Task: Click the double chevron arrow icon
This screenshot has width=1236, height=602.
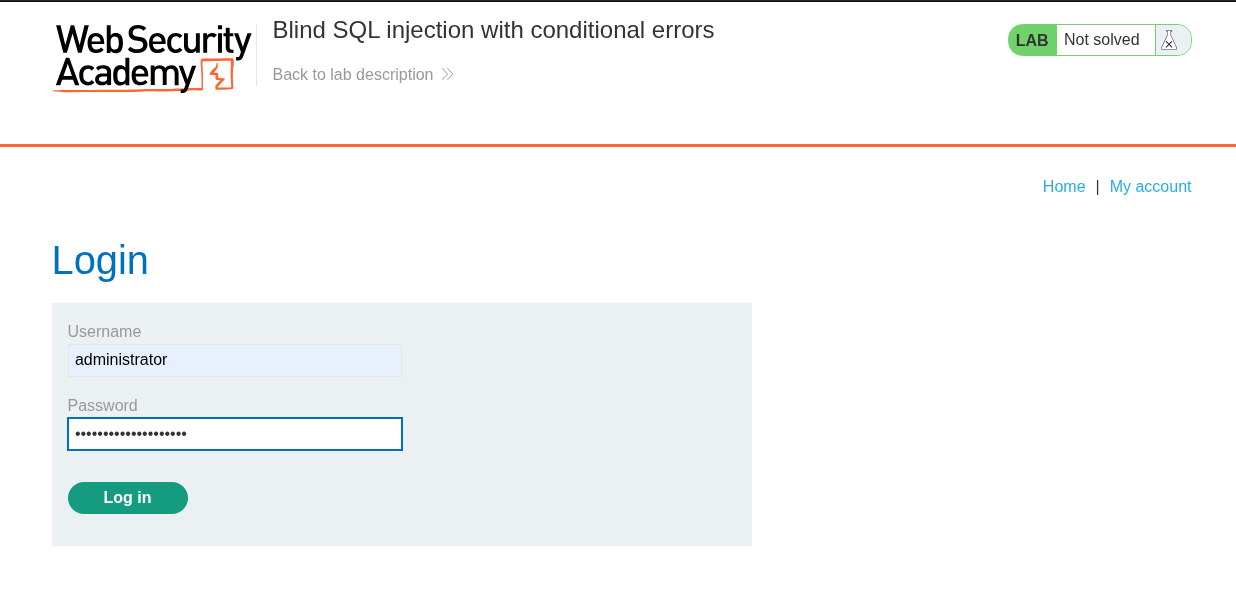Action: [447, 75]
